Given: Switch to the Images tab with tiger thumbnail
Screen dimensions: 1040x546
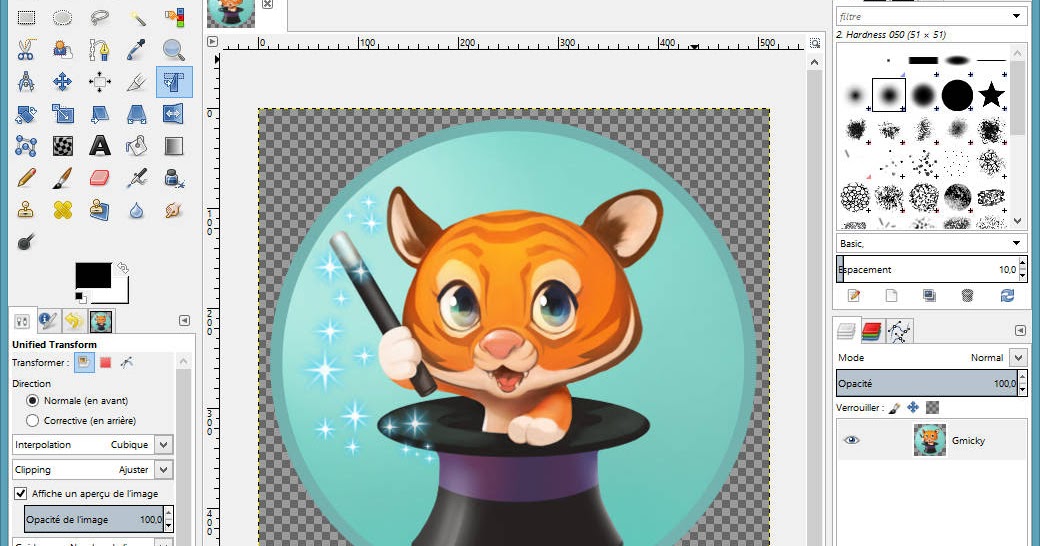Looking at the screenshot, I should pyautogui.click(x=101, y=321).
